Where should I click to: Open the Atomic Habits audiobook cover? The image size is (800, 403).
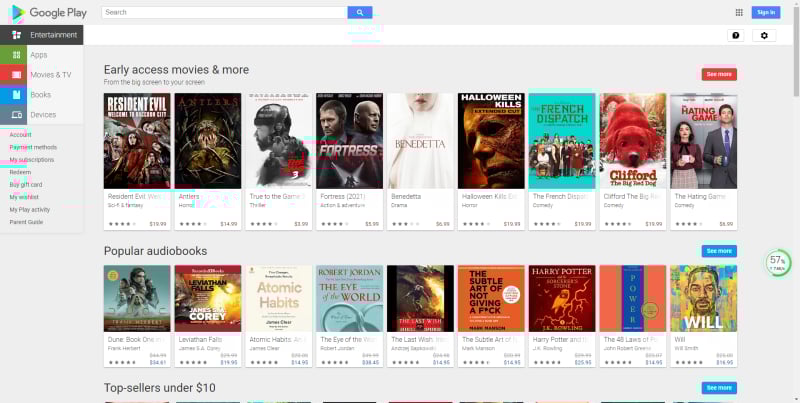[279, 298]
